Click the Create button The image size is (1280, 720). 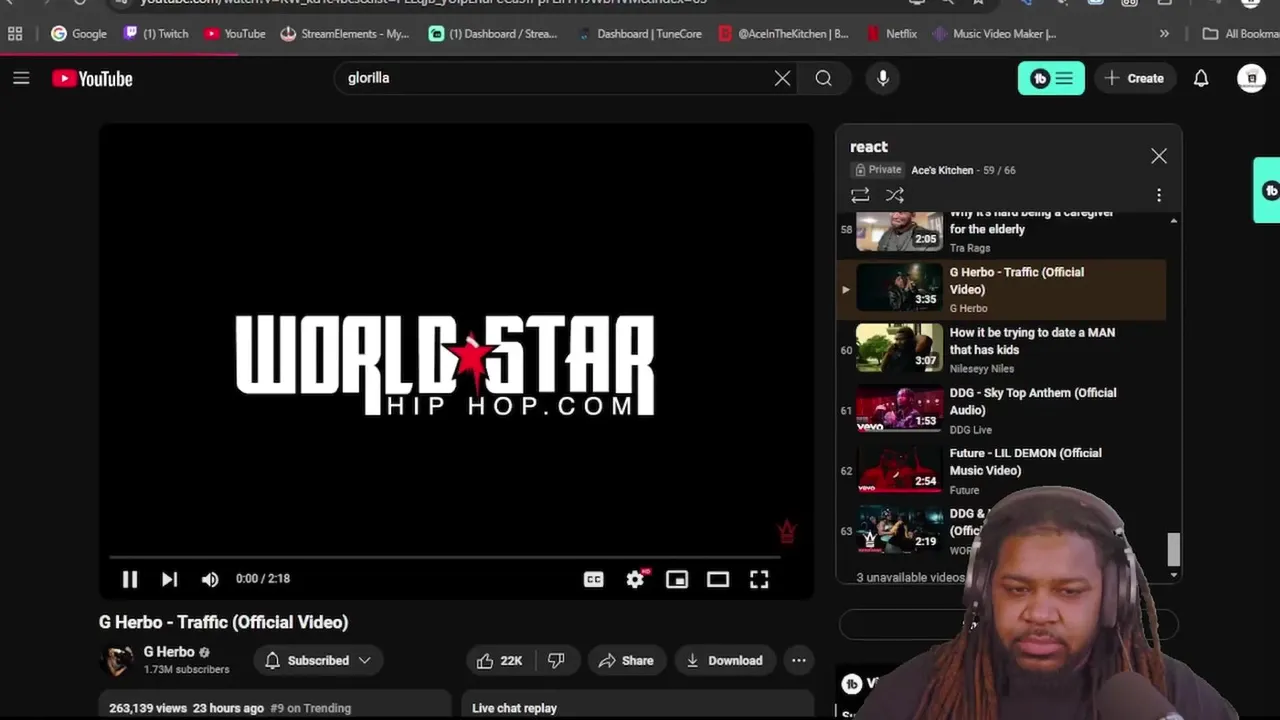point(1134,78)
